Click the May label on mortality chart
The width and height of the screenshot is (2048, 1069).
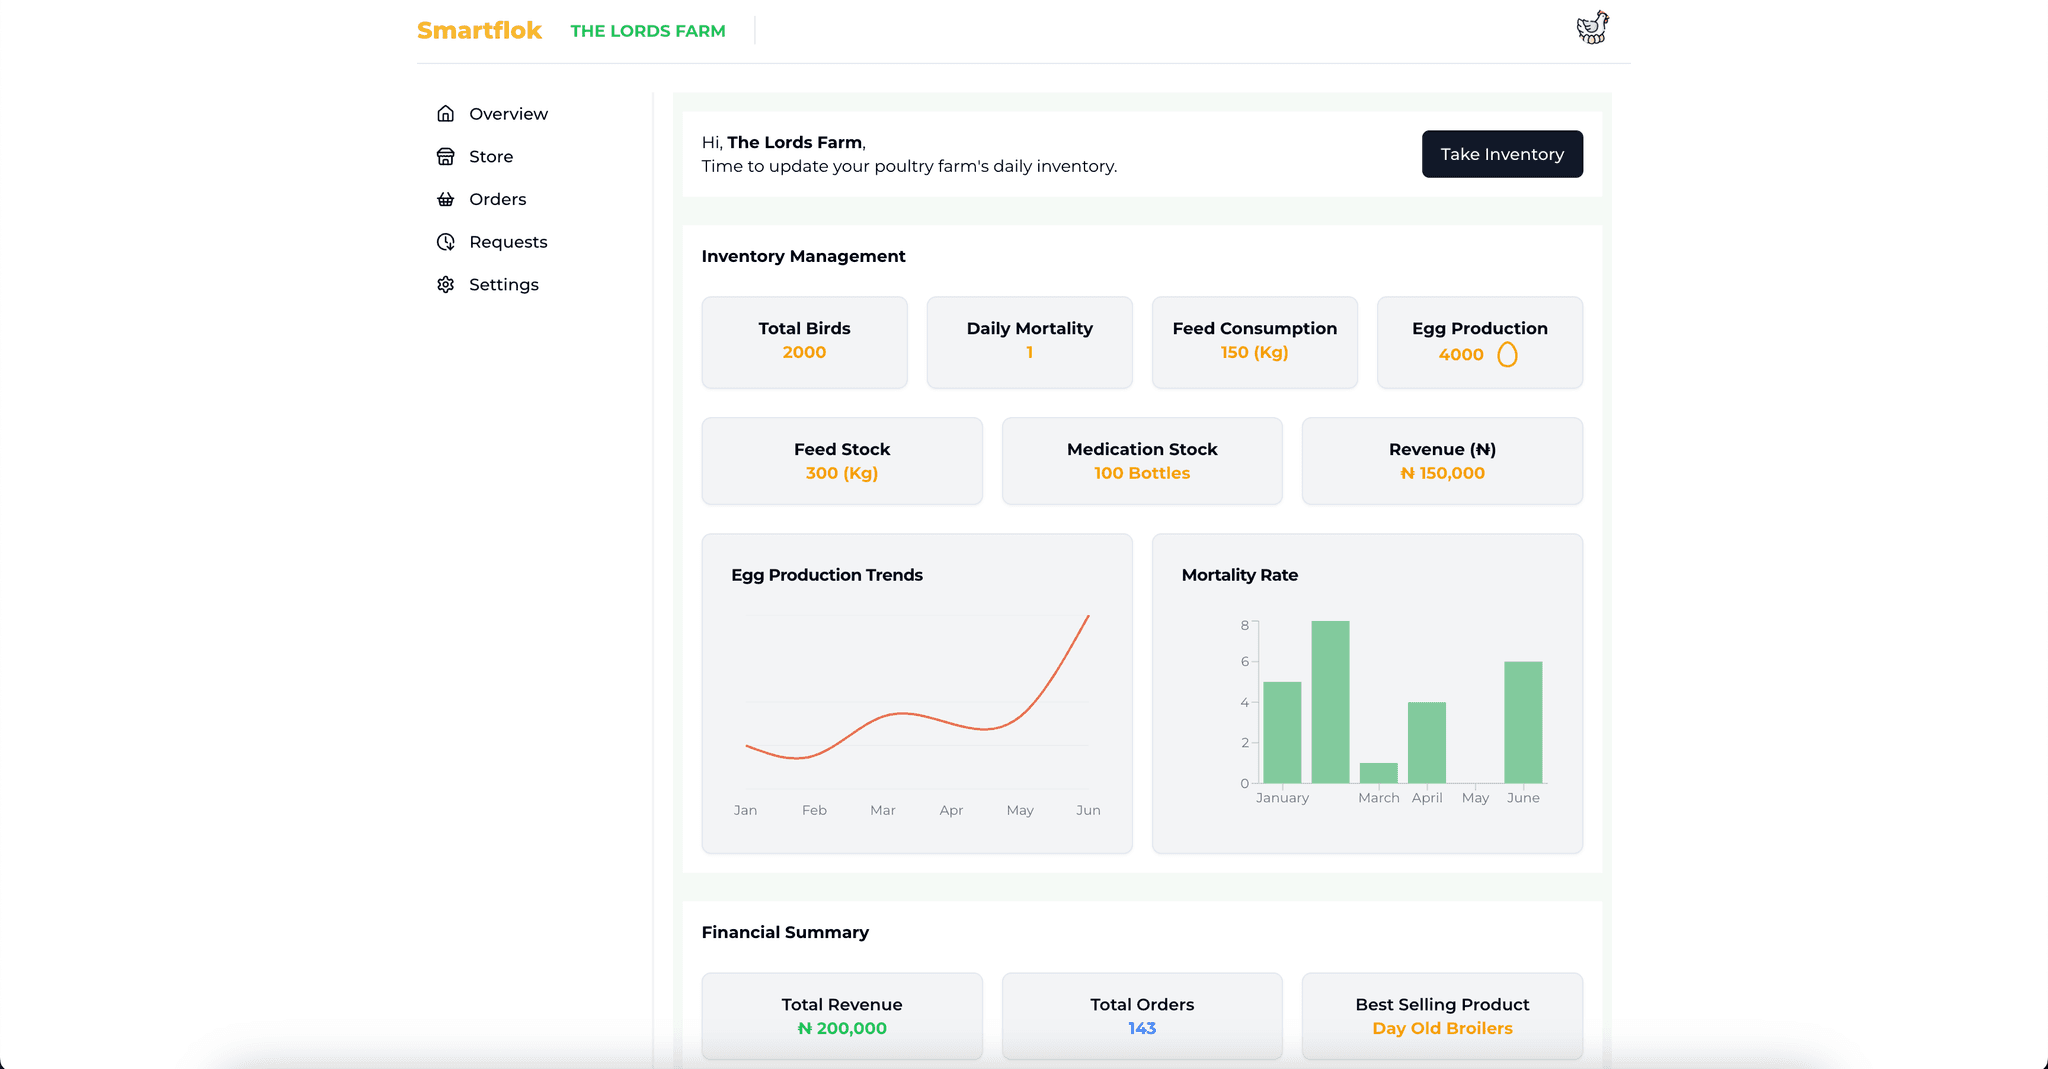1475,798
